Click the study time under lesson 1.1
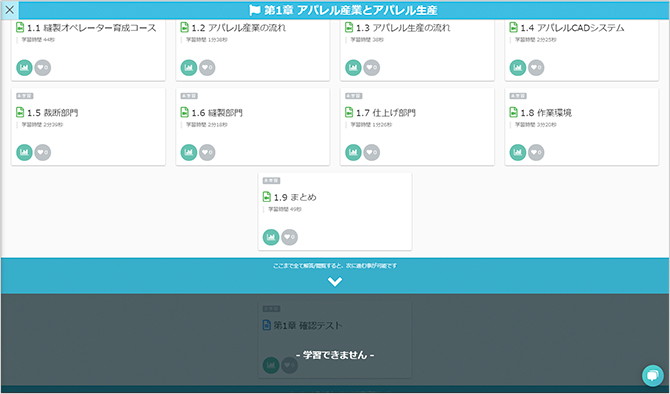This screenshot has height=394, width=670. (x=38, y=40)
